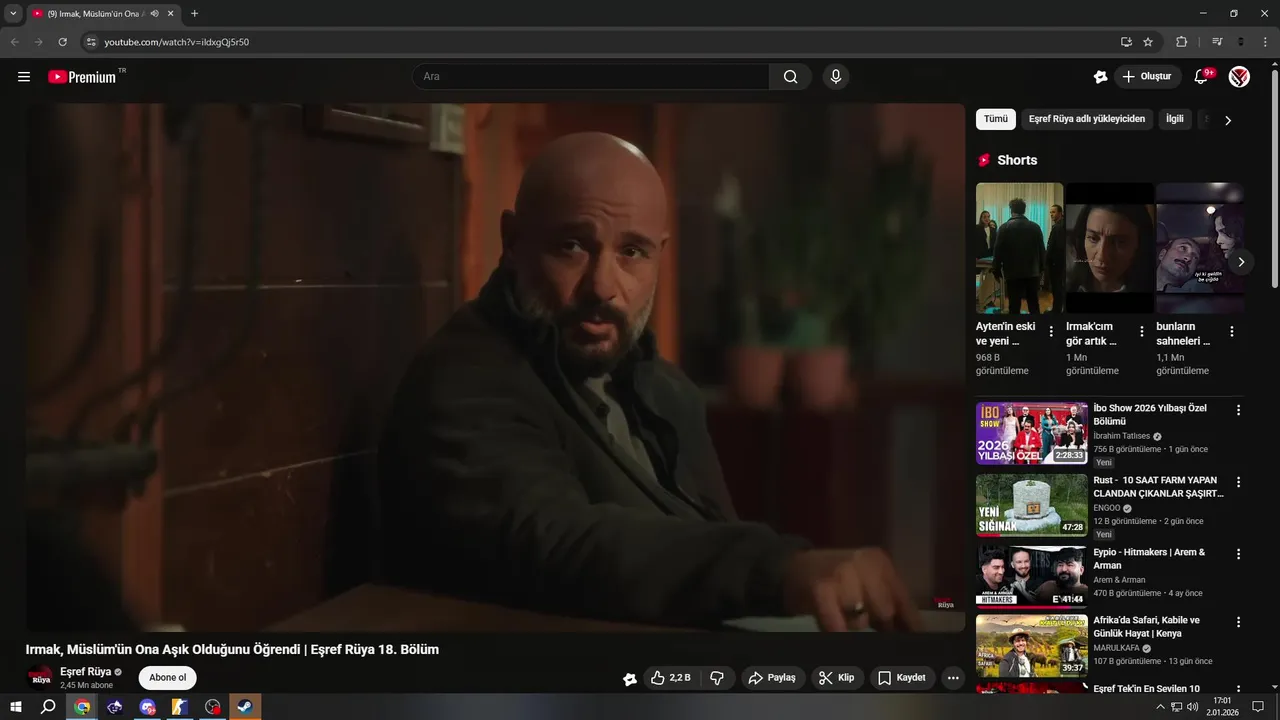
Task: Create a clip with the Klip button
Action: [837, 678]
